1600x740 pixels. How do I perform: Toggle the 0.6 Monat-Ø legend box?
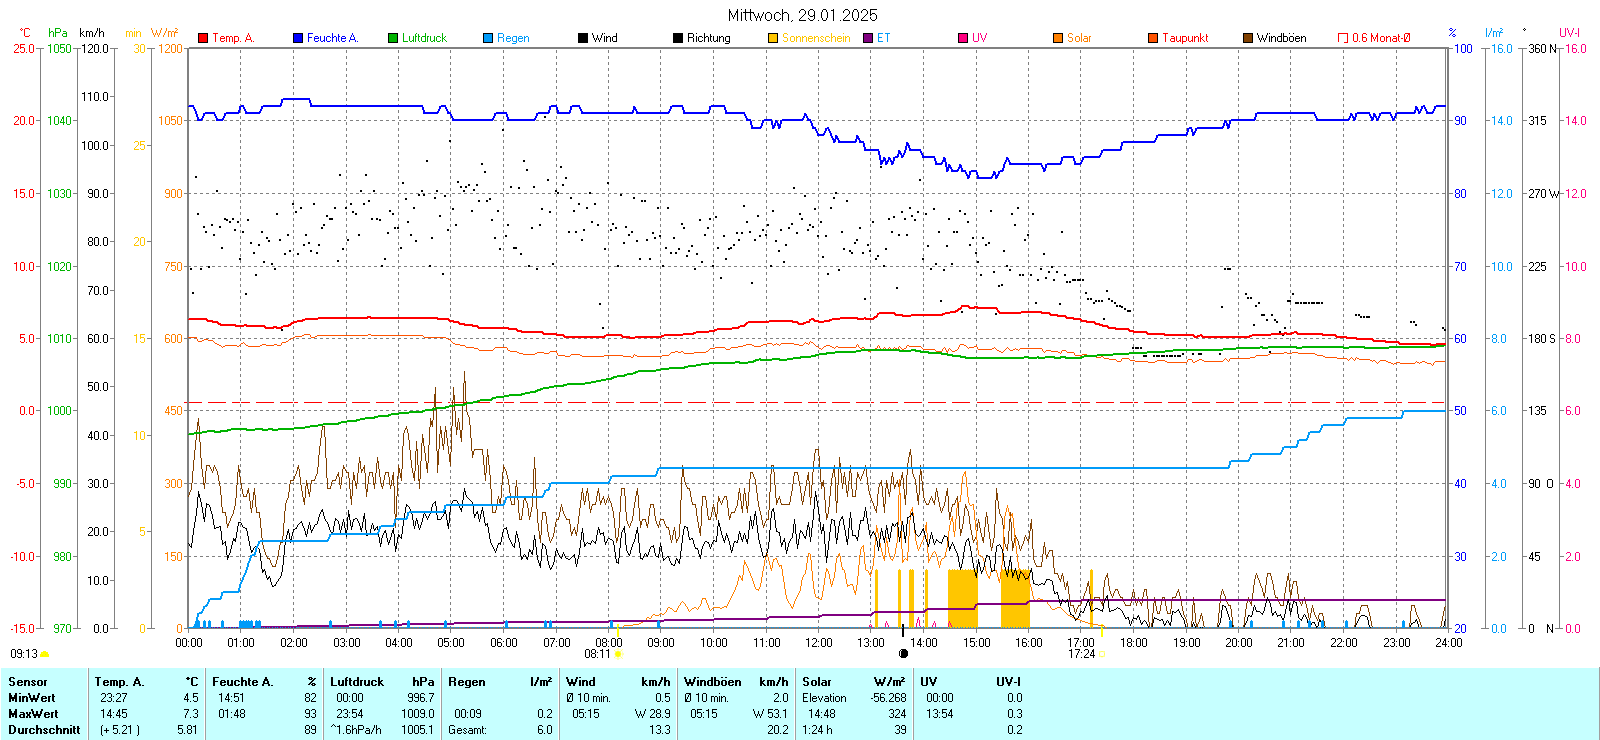(1343, 38)
